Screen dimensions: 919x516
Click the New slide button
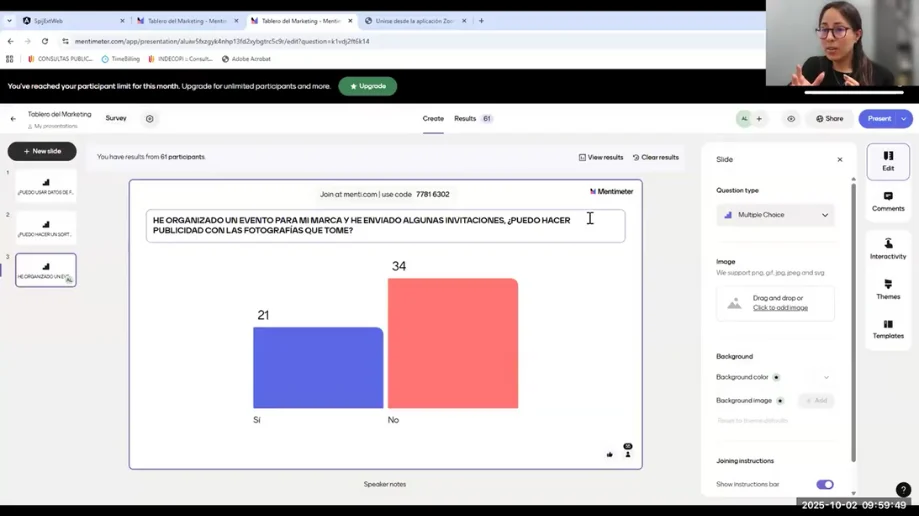pyautogui.click(x=42, y=151)
